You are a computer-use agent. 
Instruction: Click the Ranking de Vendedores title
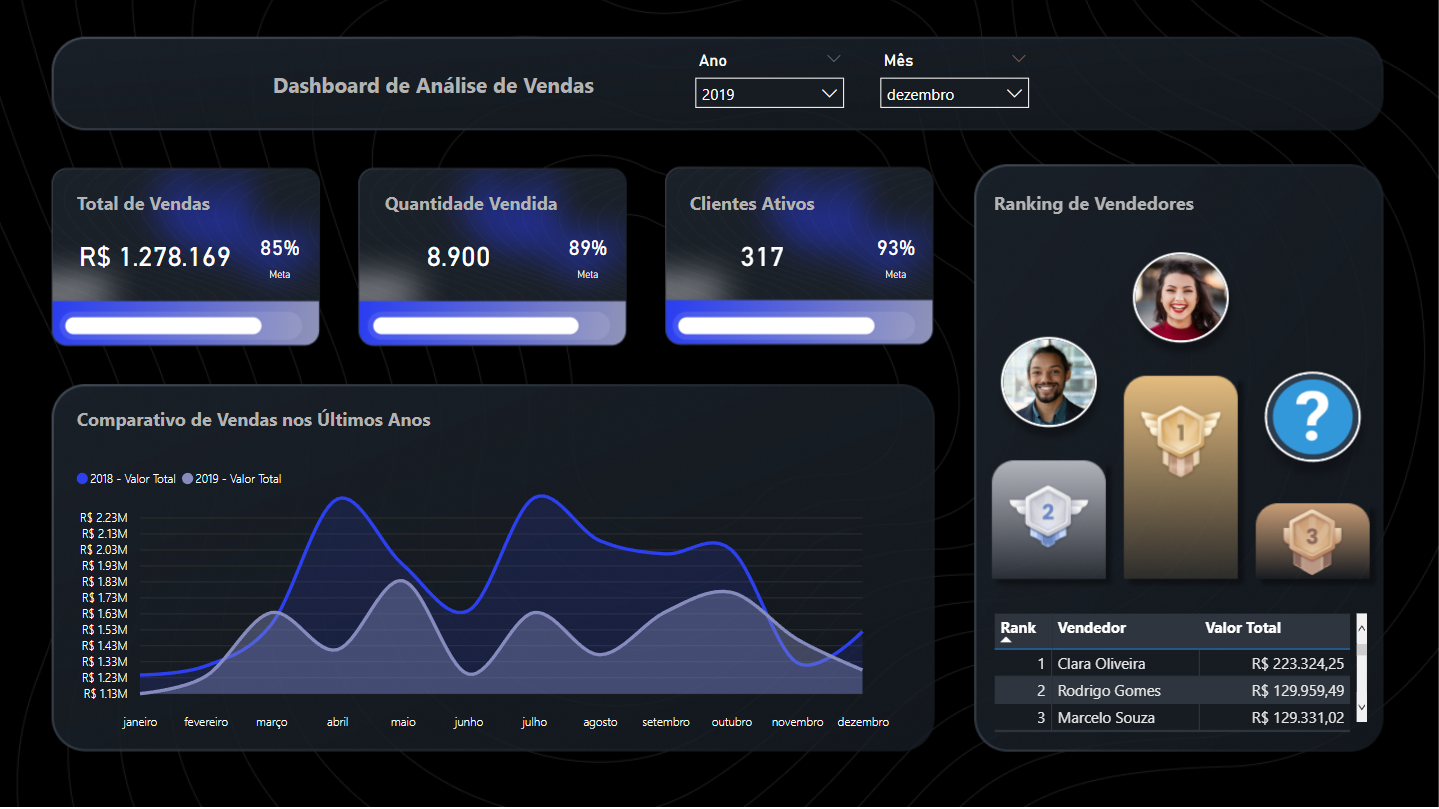pyautogui.click(x=1094, y=204)
